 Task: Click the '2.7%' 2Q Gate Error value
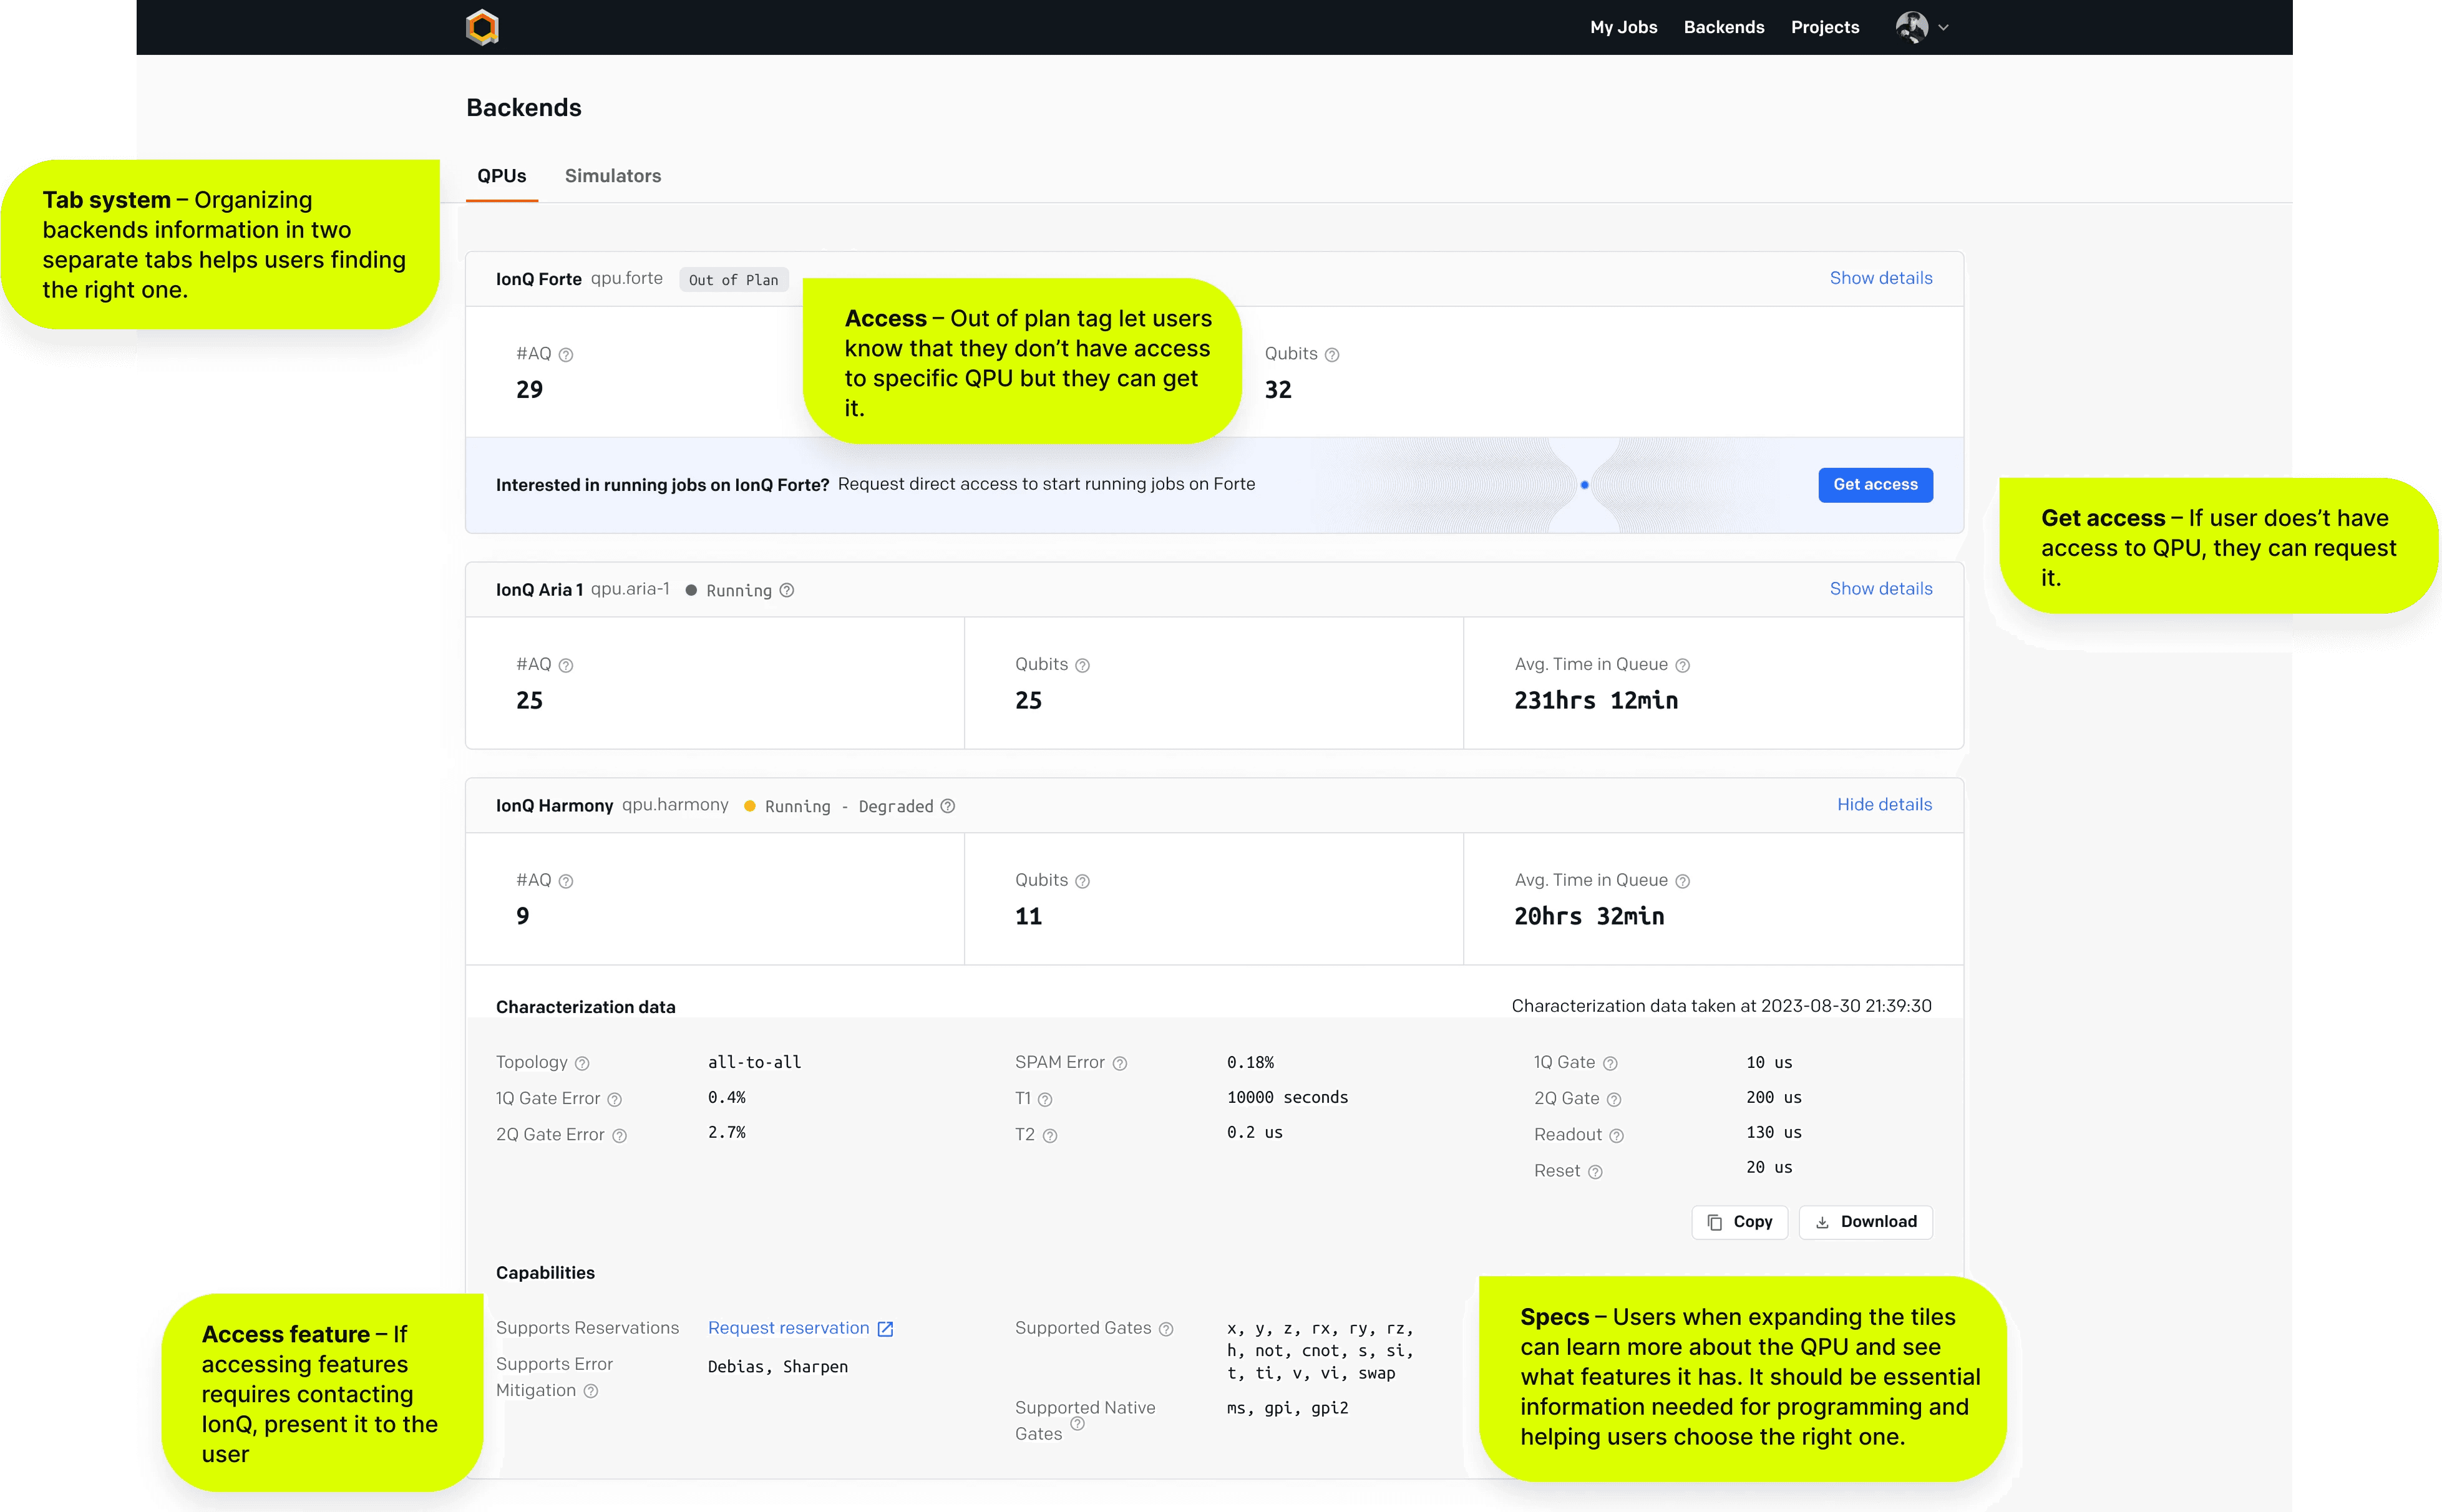click(x=727, y=1132)
